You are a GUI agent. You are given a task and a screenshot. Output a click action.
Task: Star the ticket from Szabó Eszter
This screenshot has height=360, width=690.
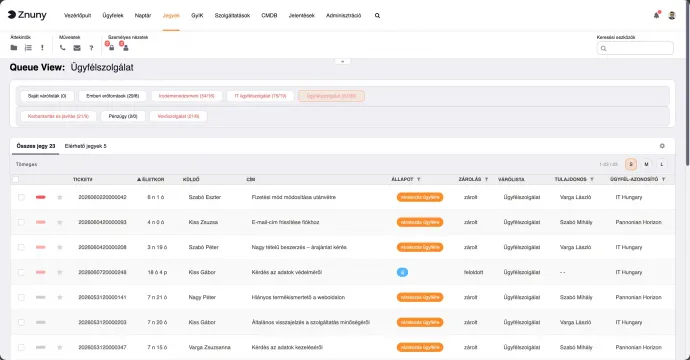[x=60, y=197]
